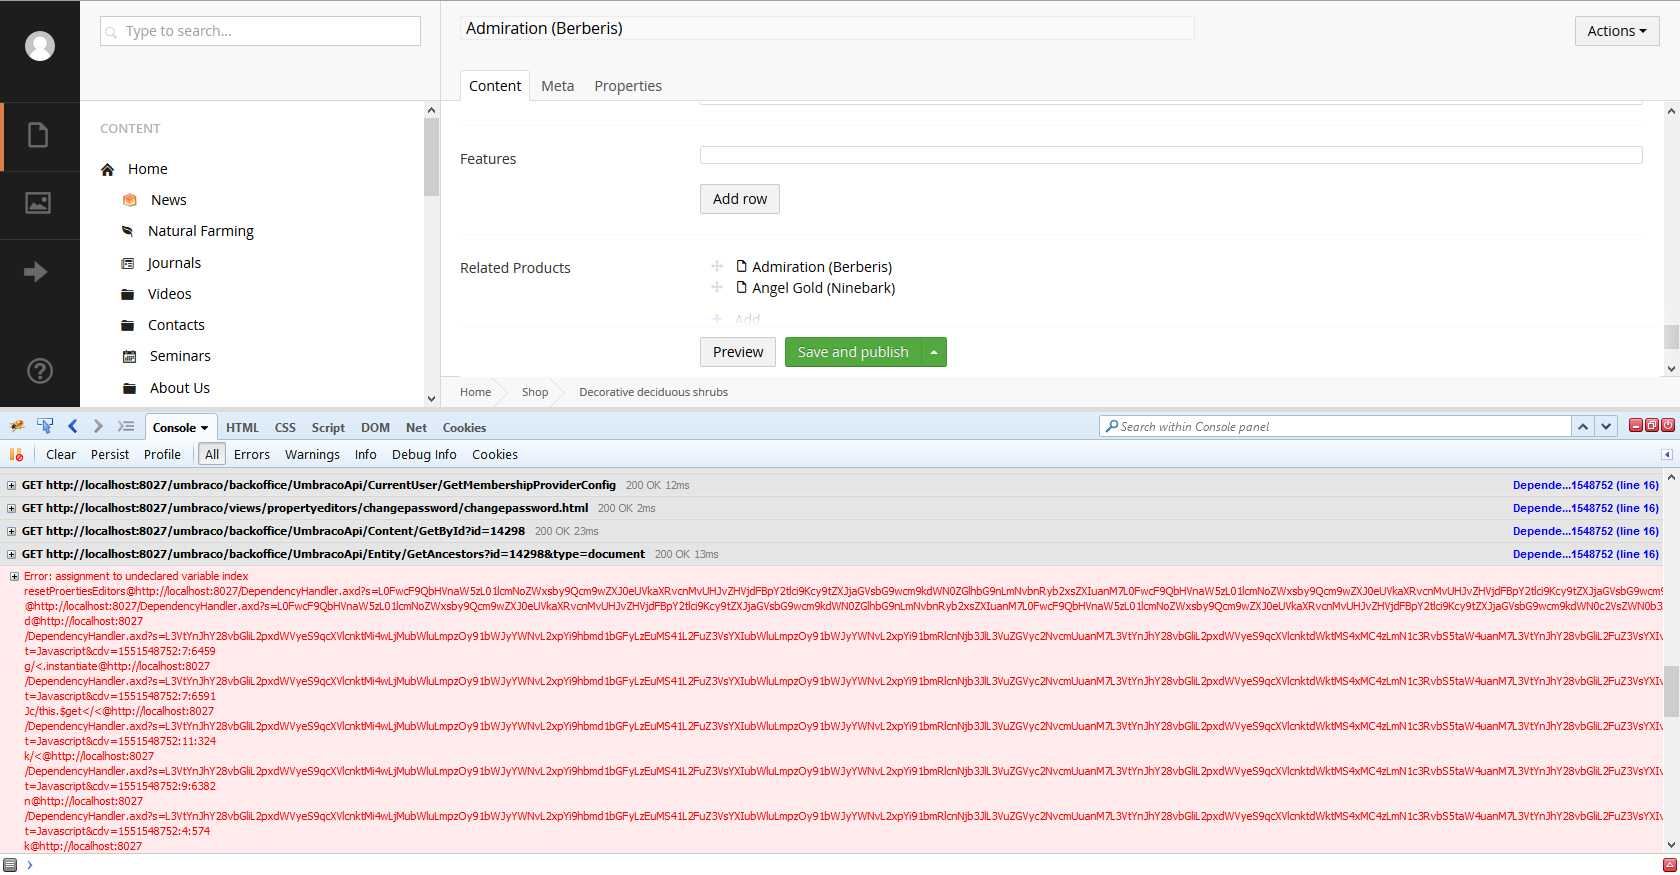Click the Preview button
The width and height of the screenshot is (1680, 875).
tap(737, 352)
